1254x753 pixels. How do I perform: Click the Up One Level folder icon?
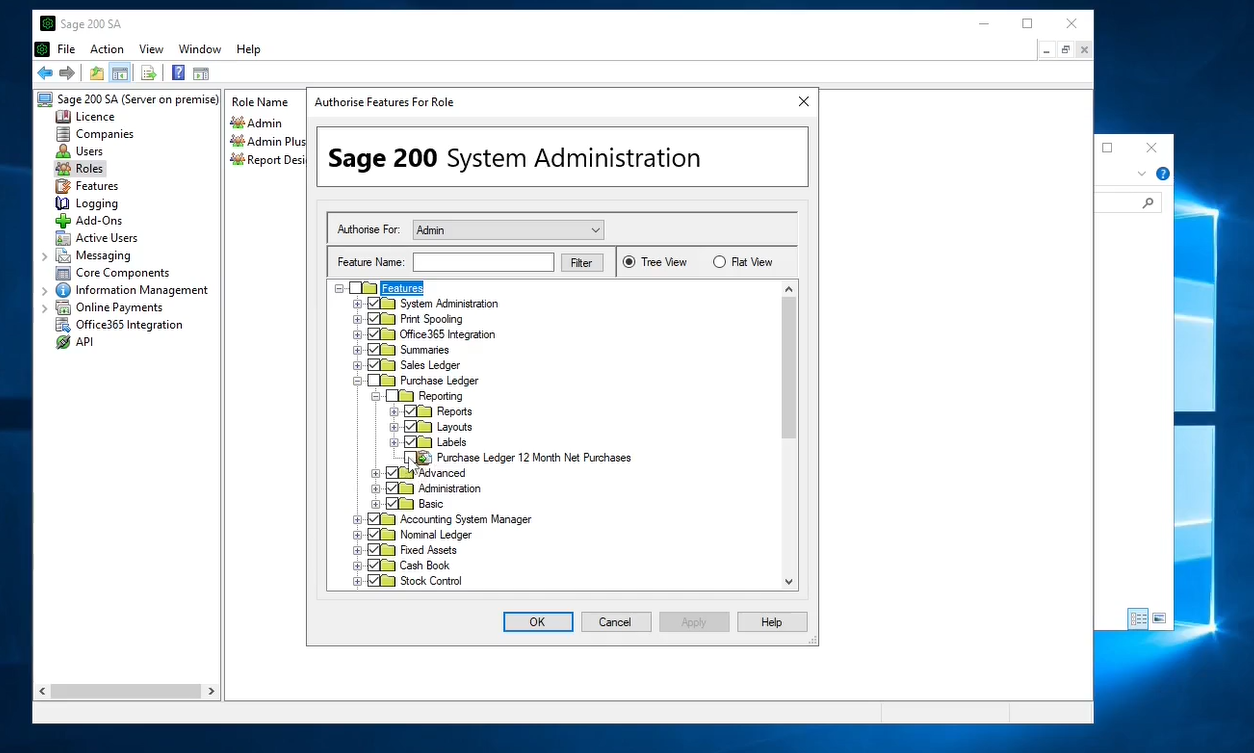pos(96,73)
